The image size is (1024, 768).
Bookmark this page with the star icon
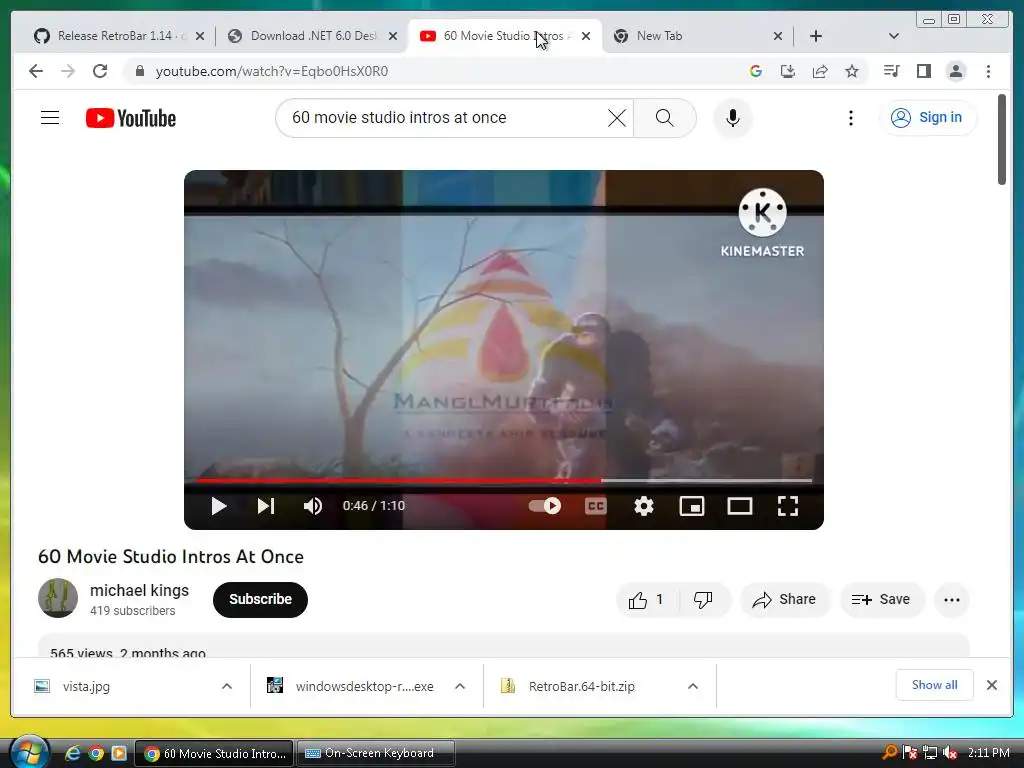pos(852,71)
